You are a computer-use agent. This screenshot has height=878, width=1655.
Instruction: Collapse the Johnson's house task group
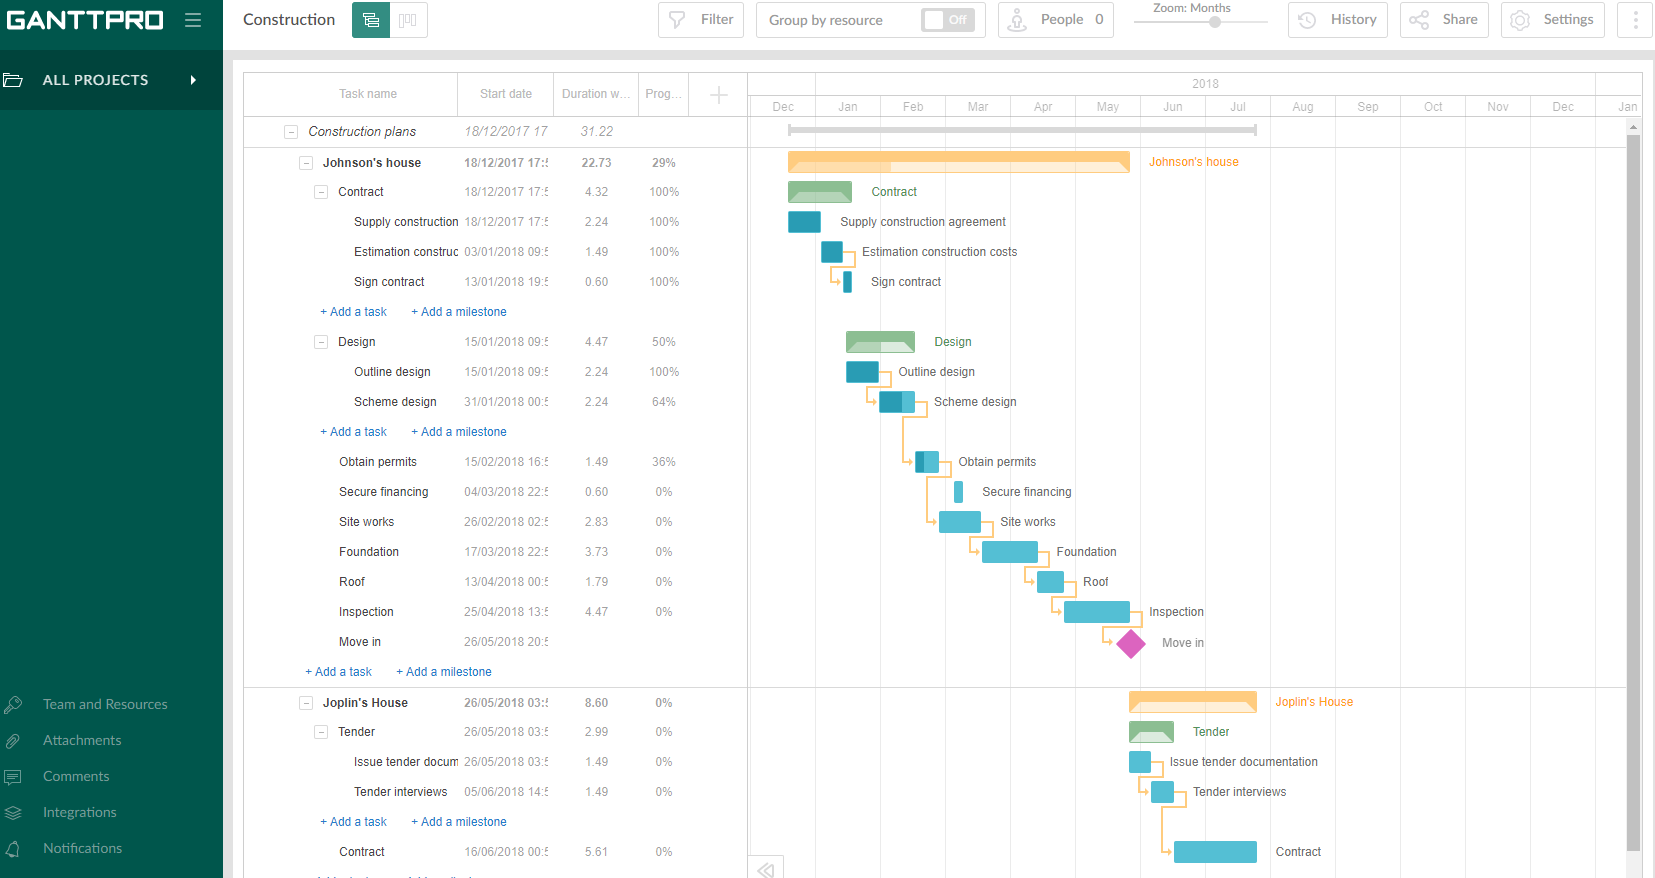[x=306, y=163]
